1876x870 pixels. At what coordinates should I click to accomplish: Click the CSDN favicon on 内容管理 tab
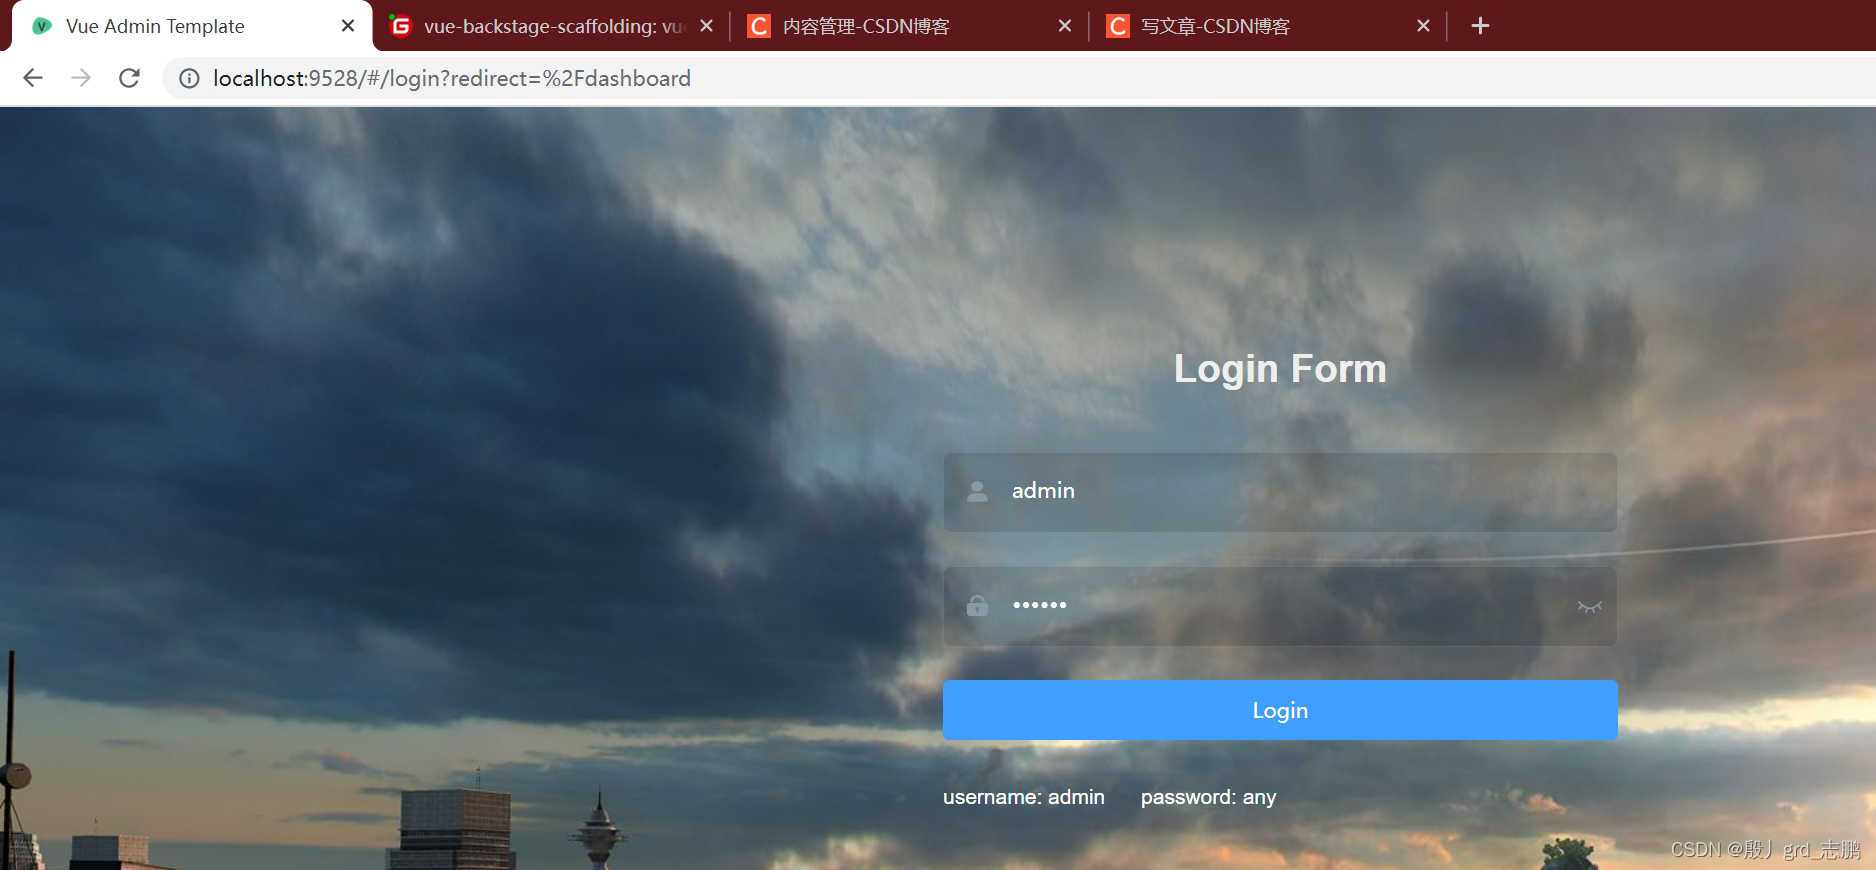(x=759, y=26)
